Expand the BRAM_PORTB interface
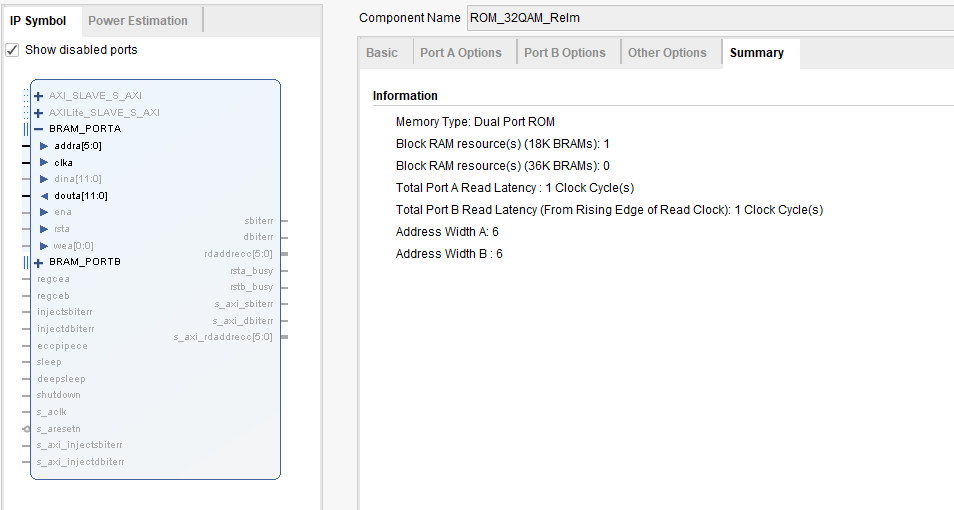The image size is (954, 510). tap(39, 263)
